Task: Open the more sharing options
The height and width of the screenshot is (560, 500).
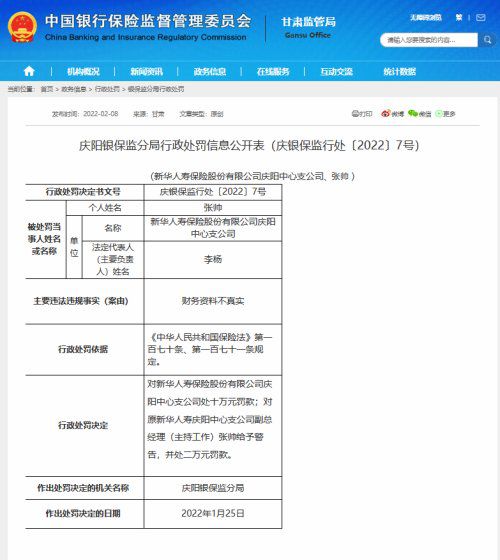Action: click(x=445, y=114)
